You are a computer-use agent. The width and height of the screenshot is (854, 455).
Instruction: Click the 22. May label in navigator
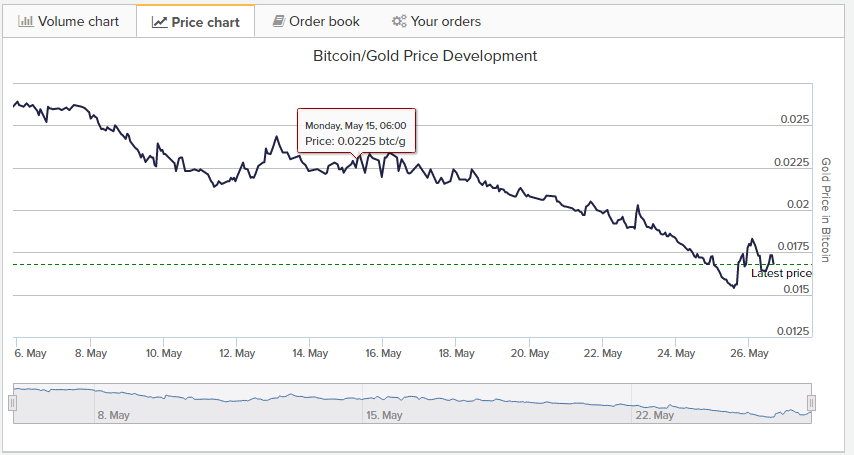[x=655, y=415]
